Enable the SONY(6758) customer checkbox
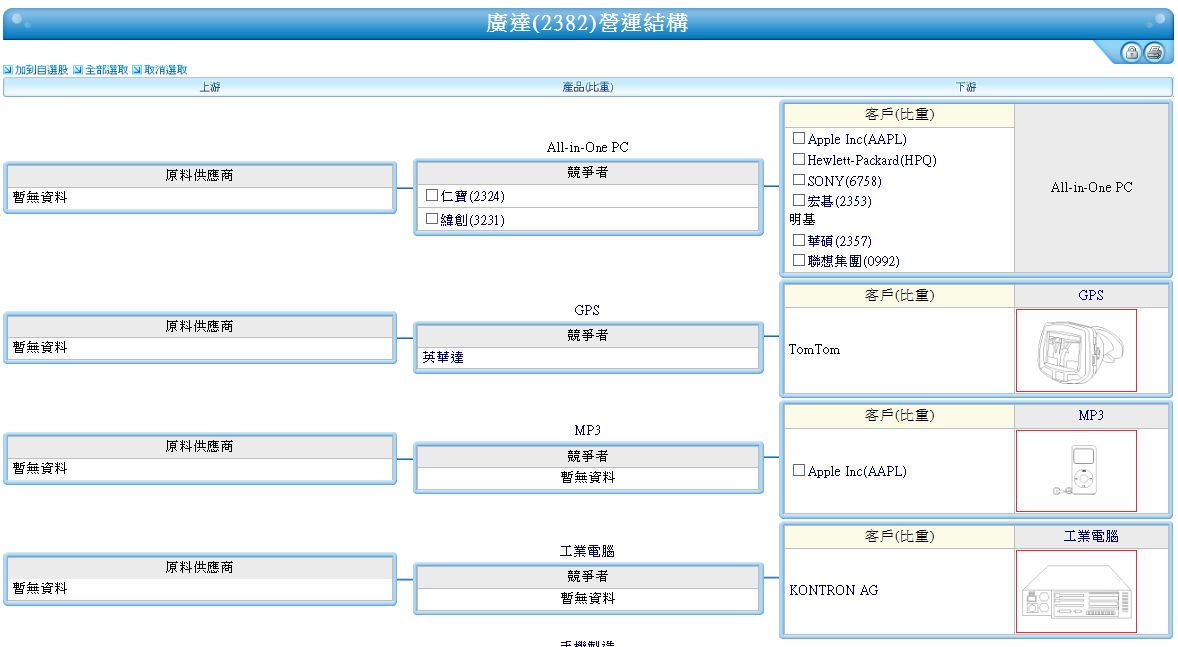The image size is (1178, 647). pyautogui.click(x=799, y=180)
